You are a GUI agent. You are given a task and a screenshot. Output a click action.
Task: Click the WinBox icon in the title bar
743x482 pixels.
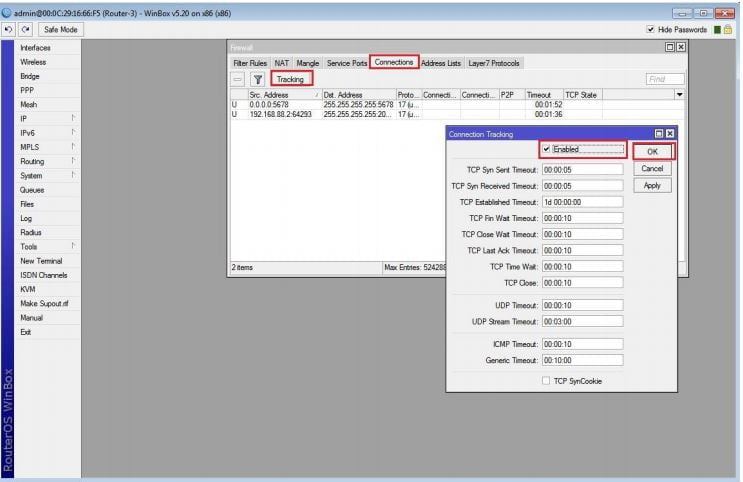[x=7, y=10]
